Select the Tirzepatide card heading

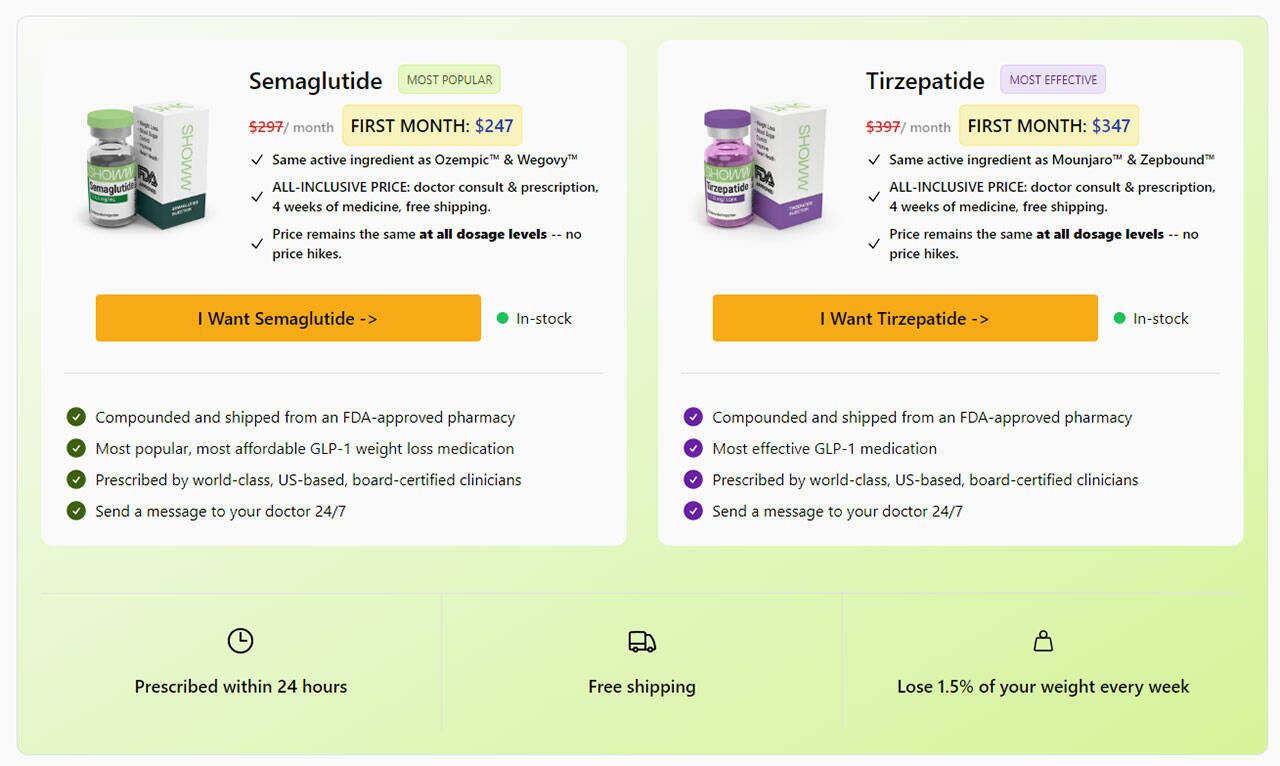(925, 81)
